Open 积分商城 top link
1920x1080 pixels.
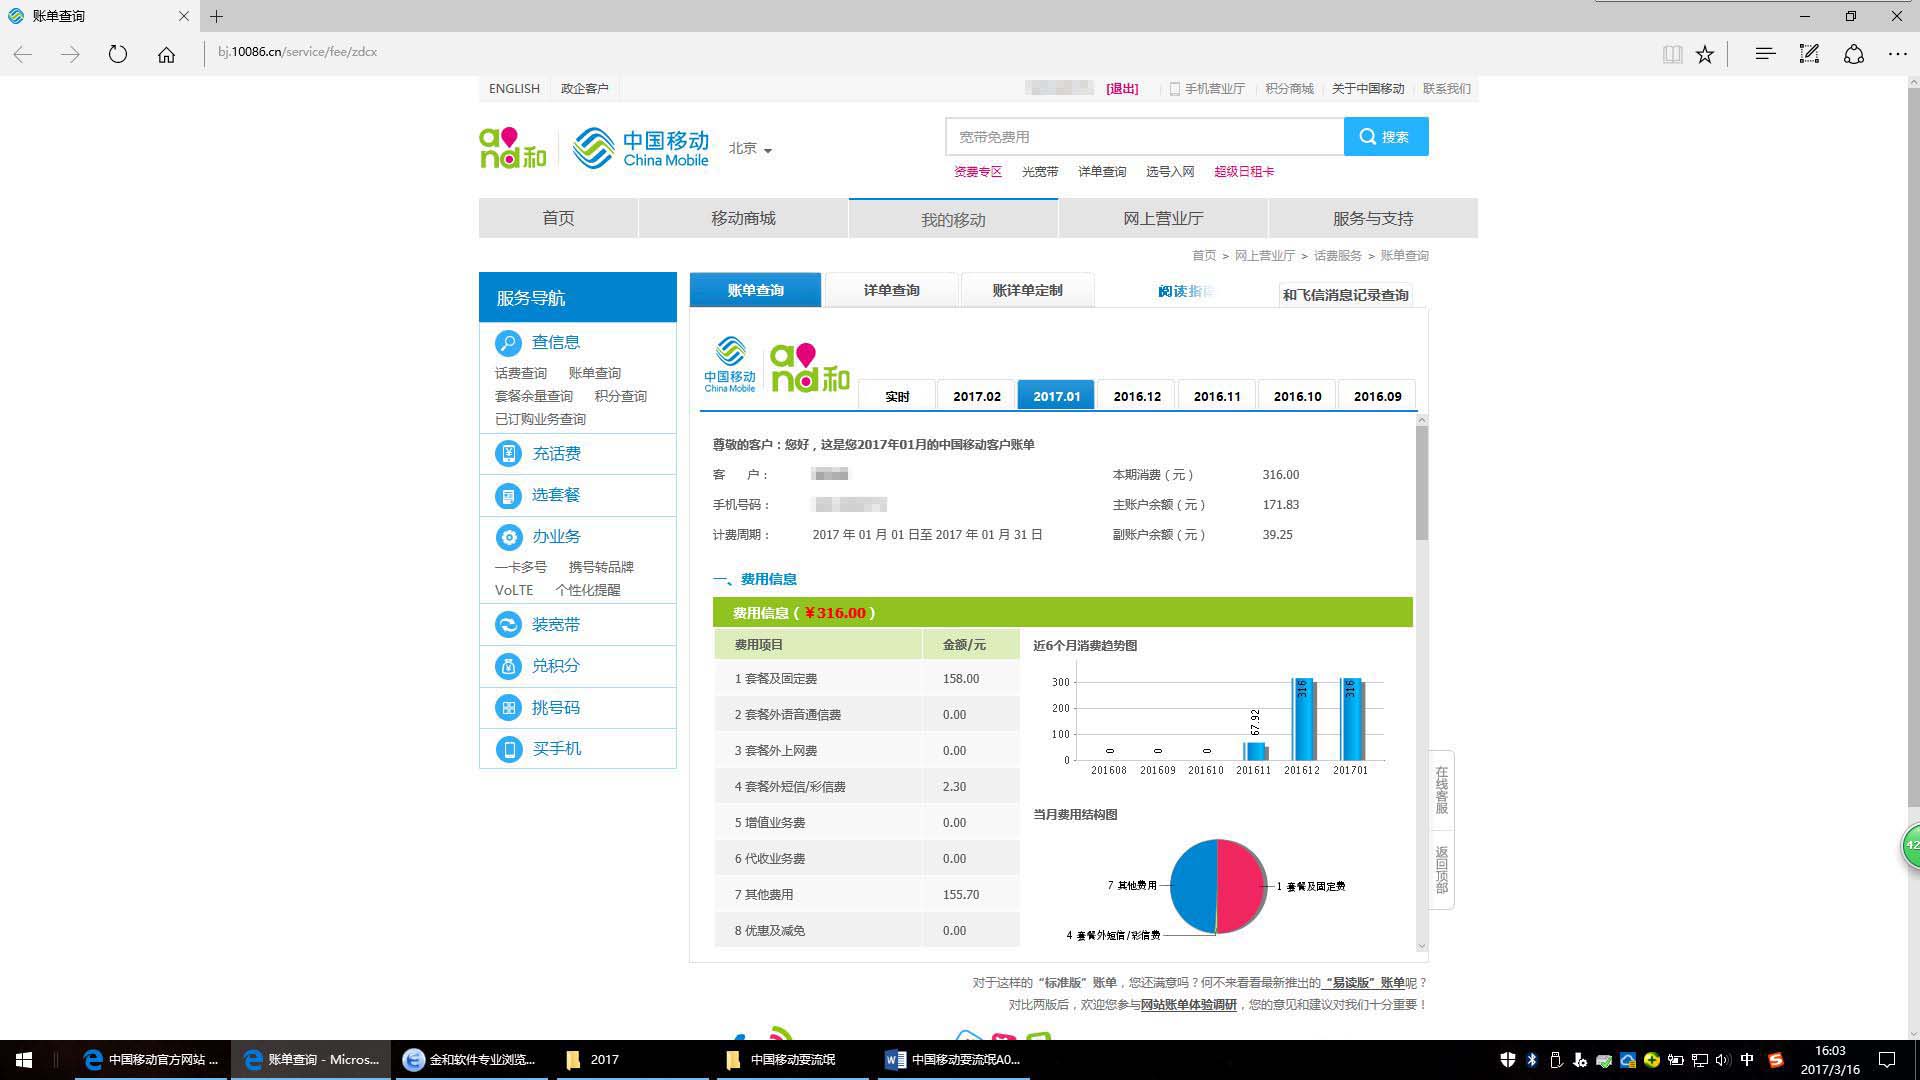[x=1289, y=89]
